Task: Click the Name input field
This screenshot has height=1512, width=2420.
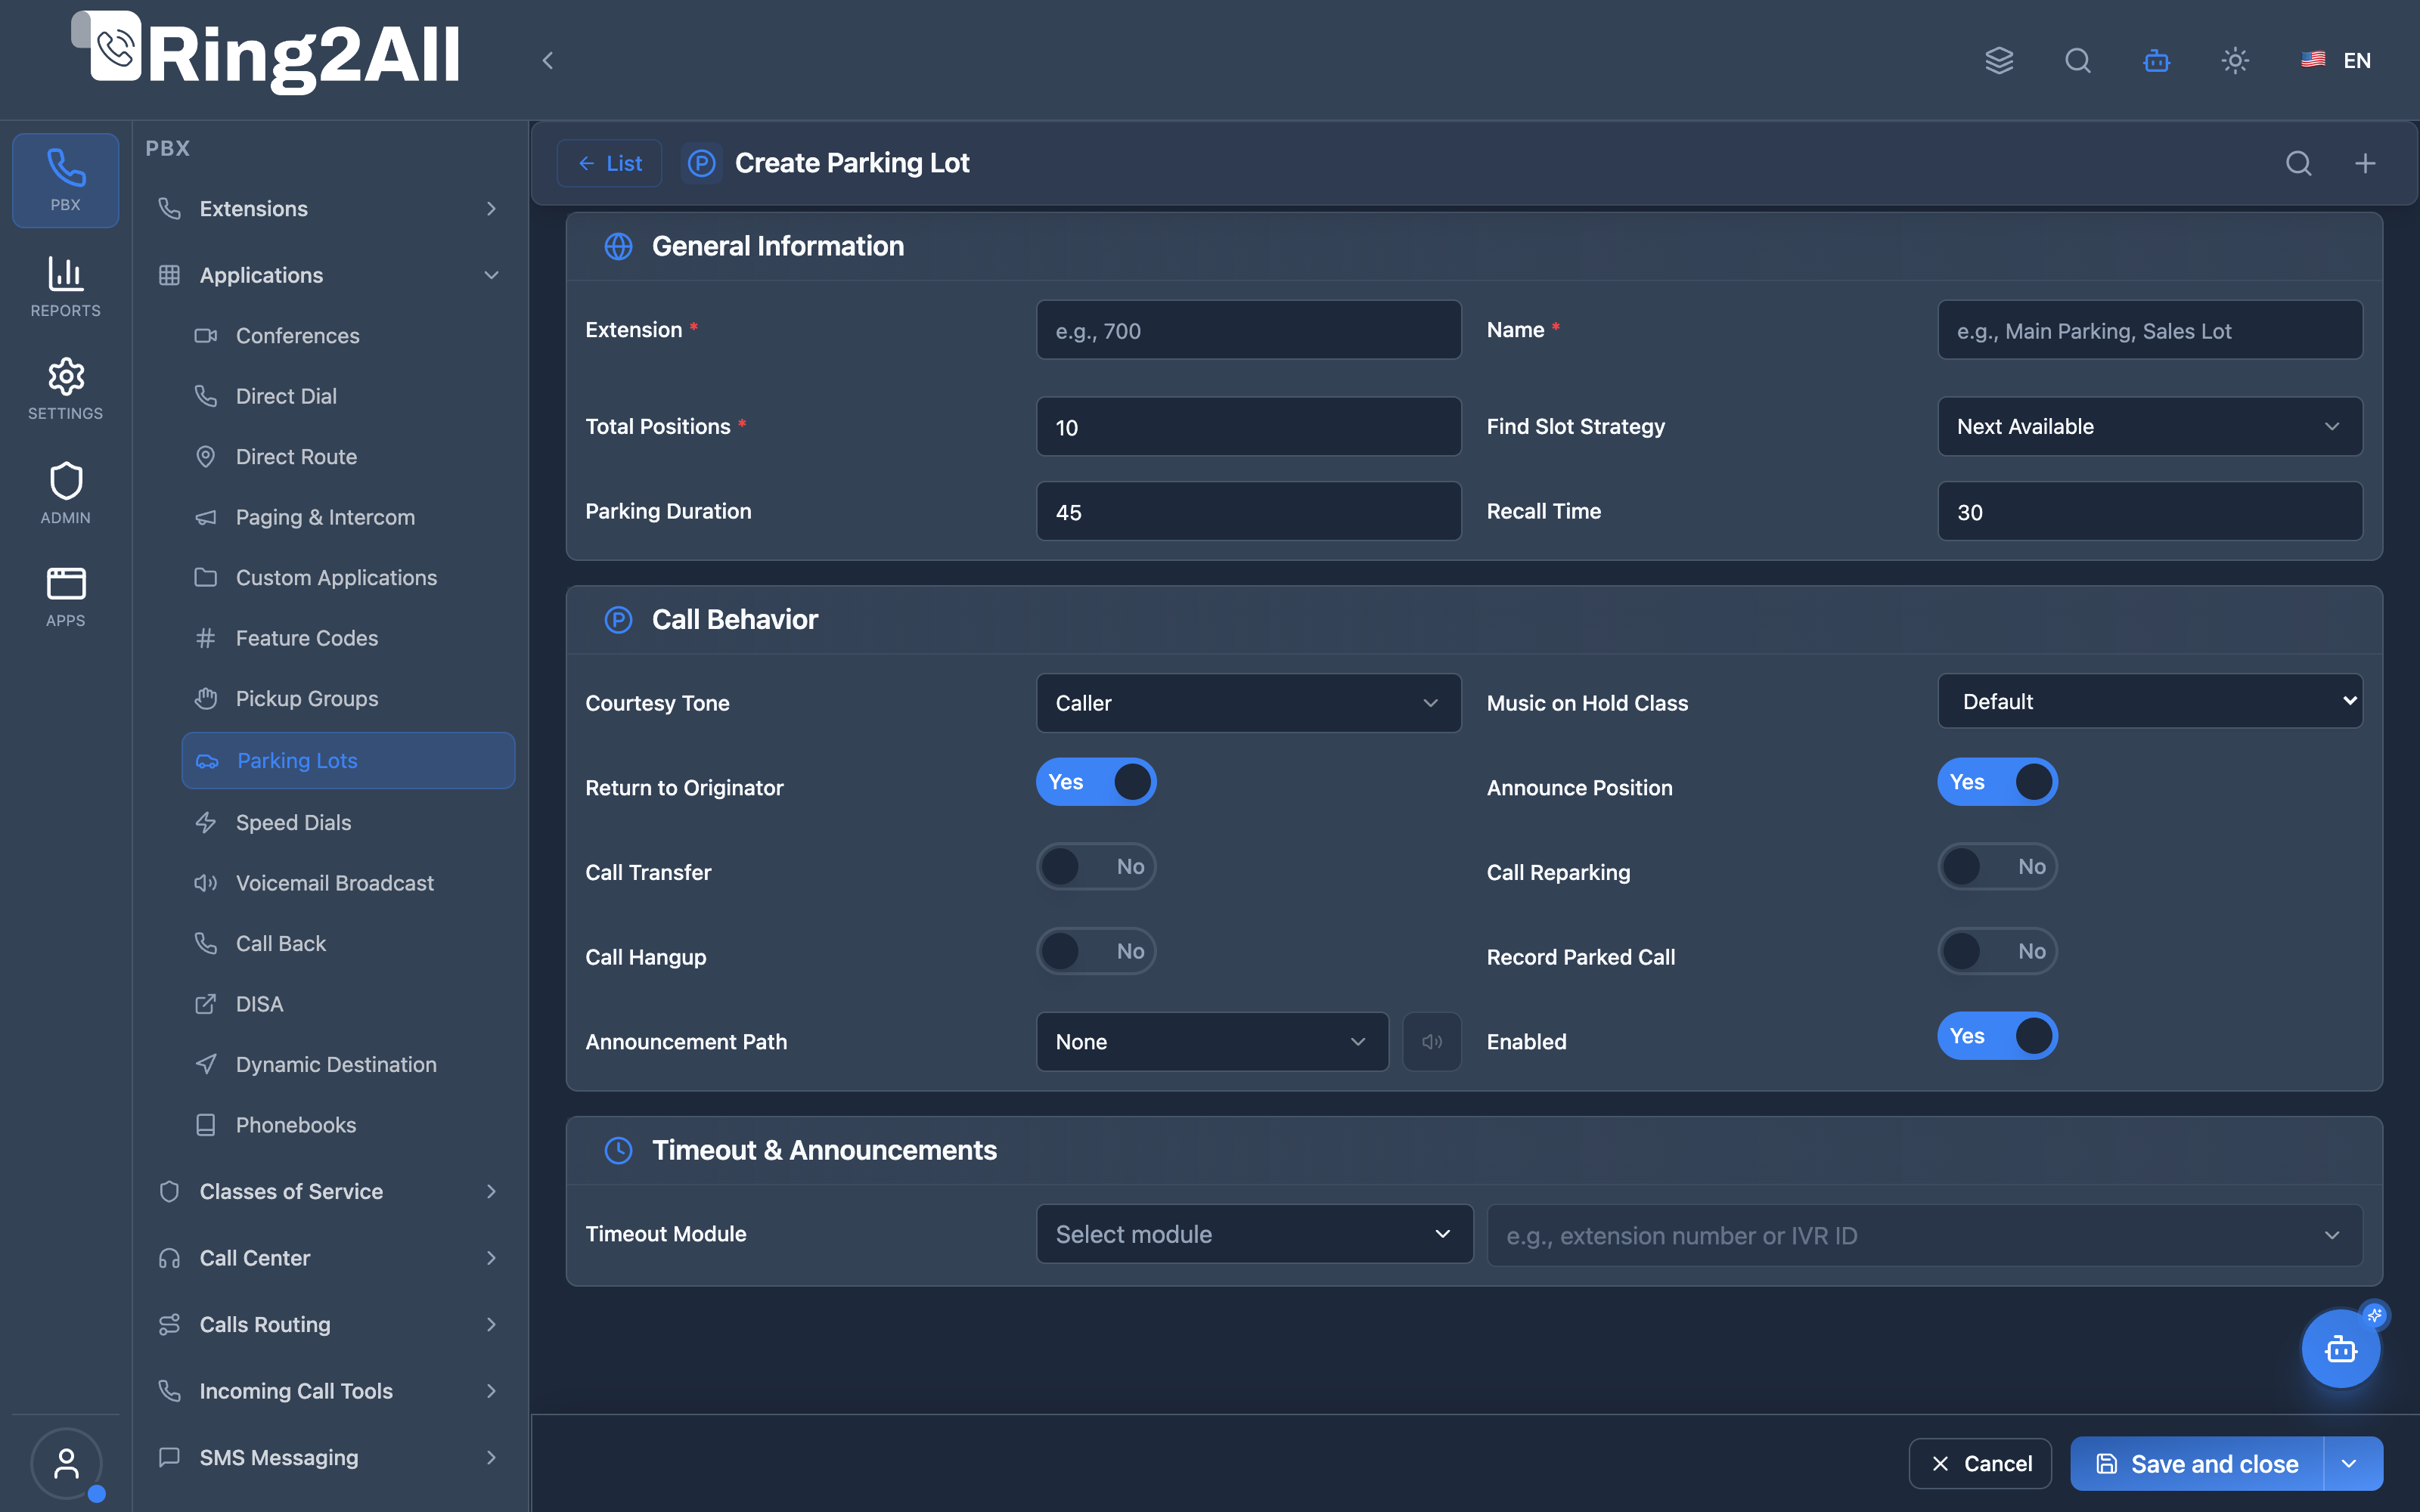Action: coord(2150,330)
